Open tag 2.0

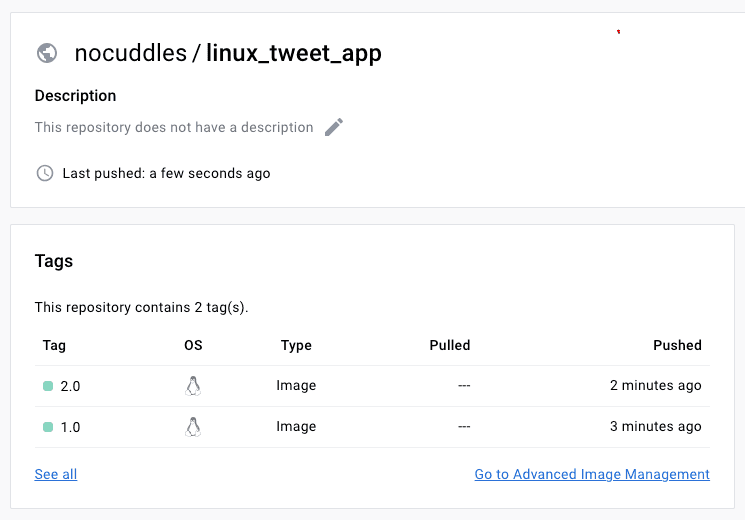click(x=70, y=386)
